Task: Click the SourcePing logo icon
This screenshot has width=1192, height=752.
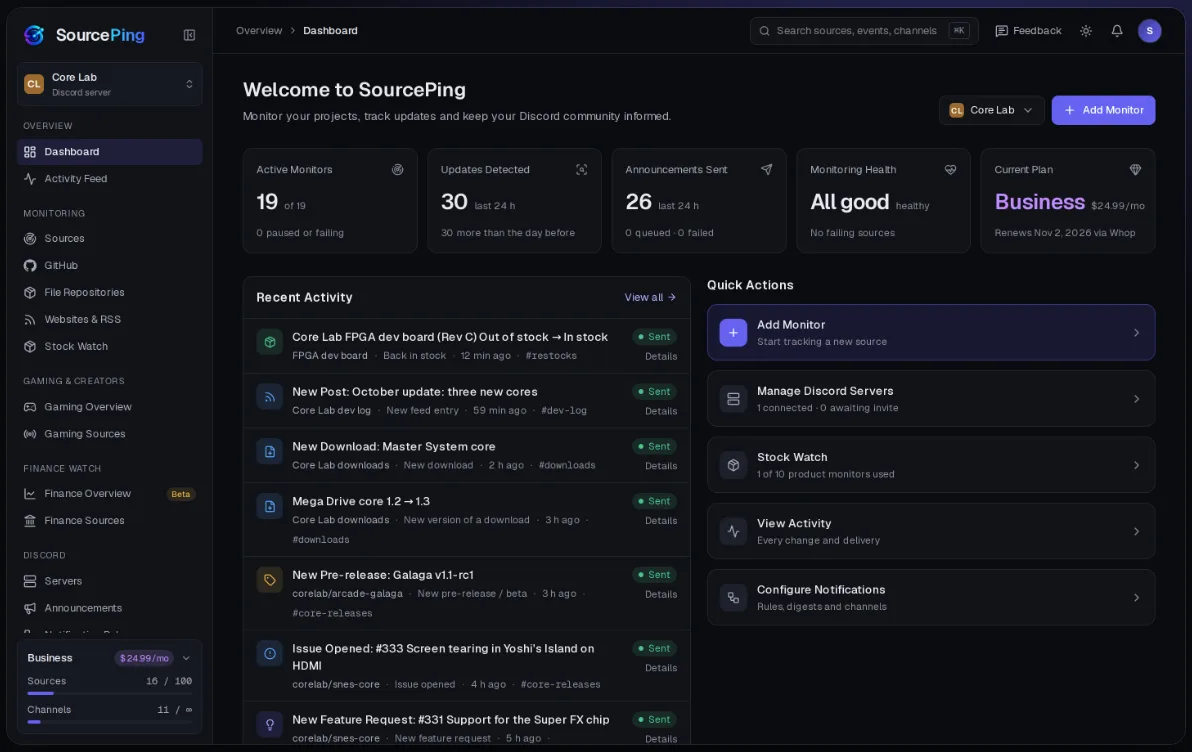Action: point(34,35)
